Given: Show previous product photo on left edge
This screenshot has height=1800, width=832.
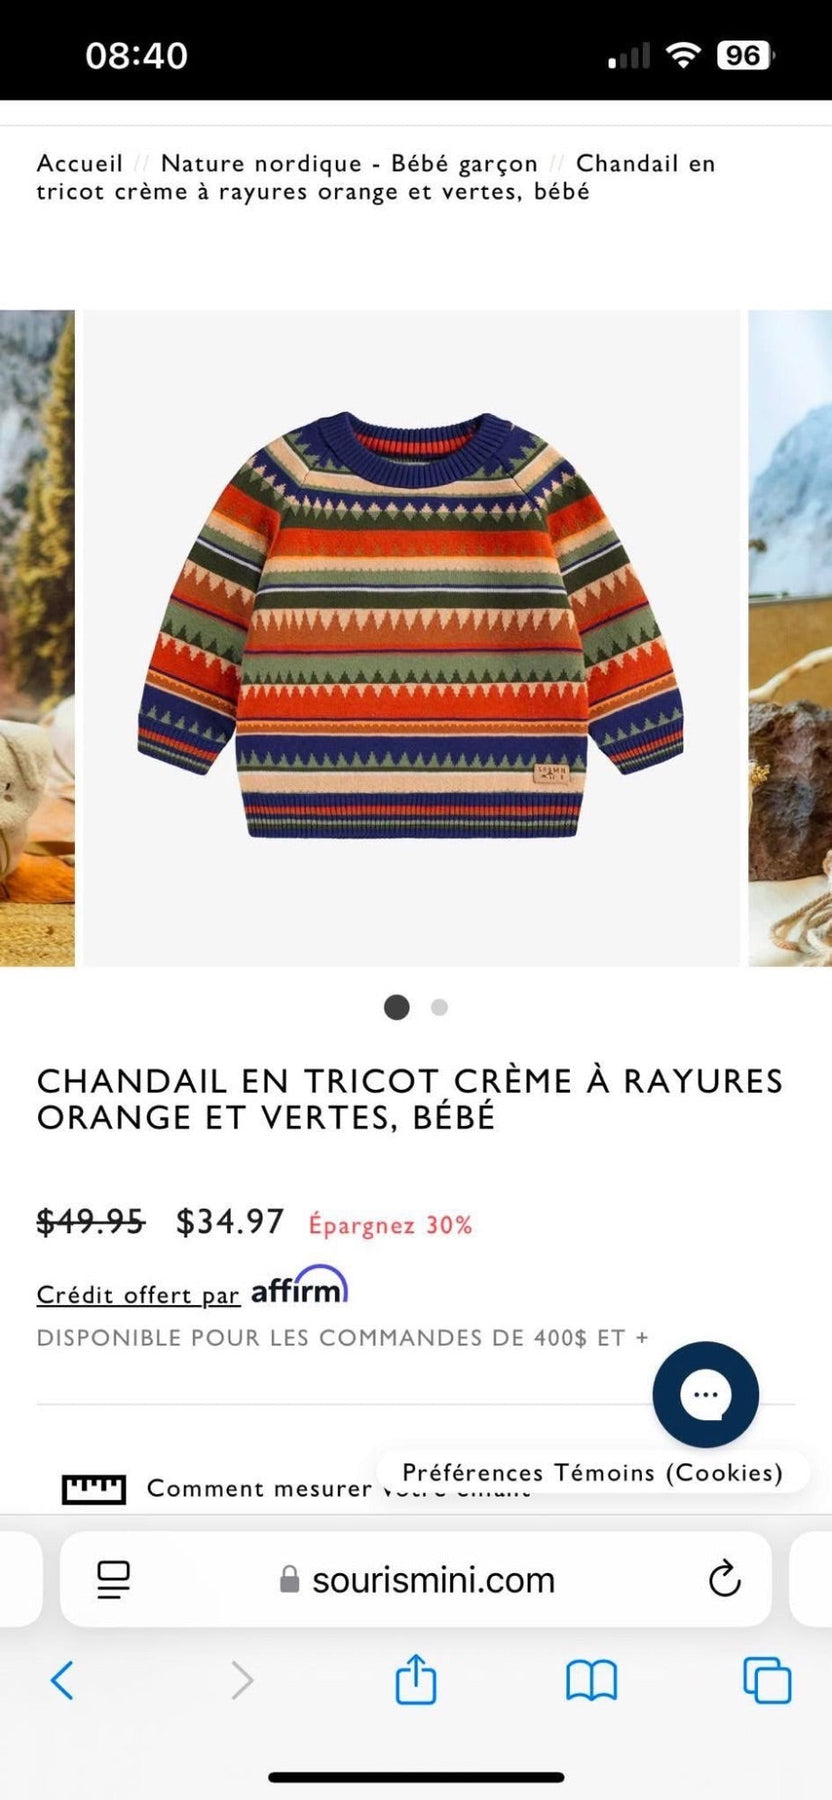Looking at the screenshot, I should point(37,638).
